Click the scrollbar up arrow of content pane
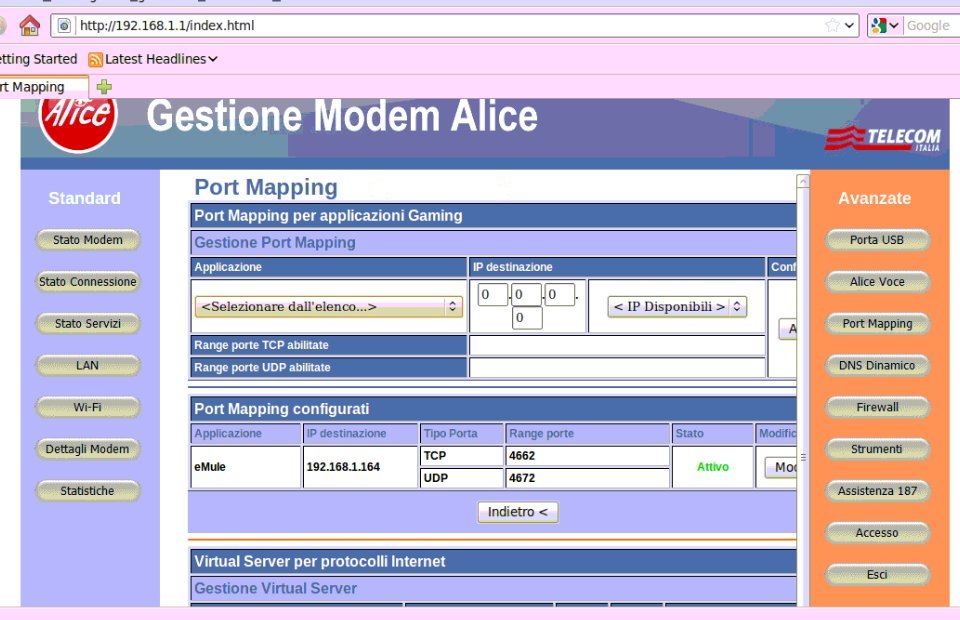The image size is (960, 620). click(x=803, y=181)
